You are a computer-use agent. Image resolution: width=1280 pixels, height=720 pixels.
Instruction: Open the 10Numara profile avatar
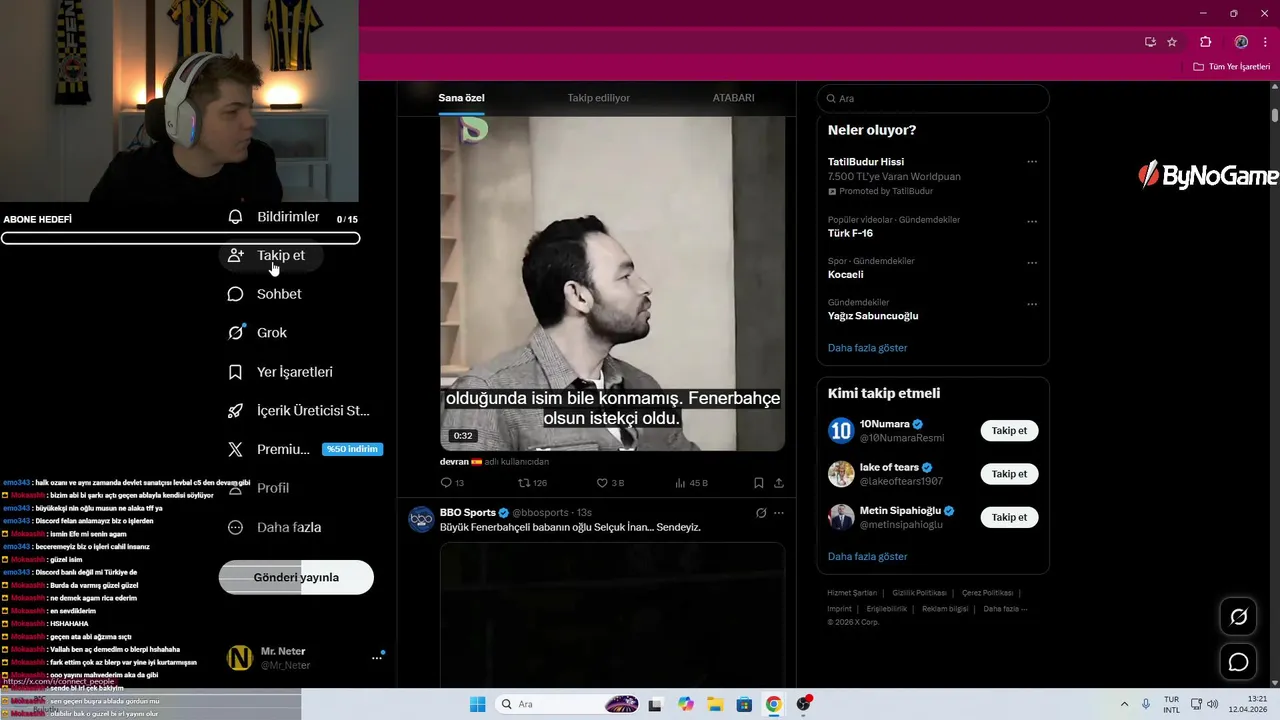[841, 431]
